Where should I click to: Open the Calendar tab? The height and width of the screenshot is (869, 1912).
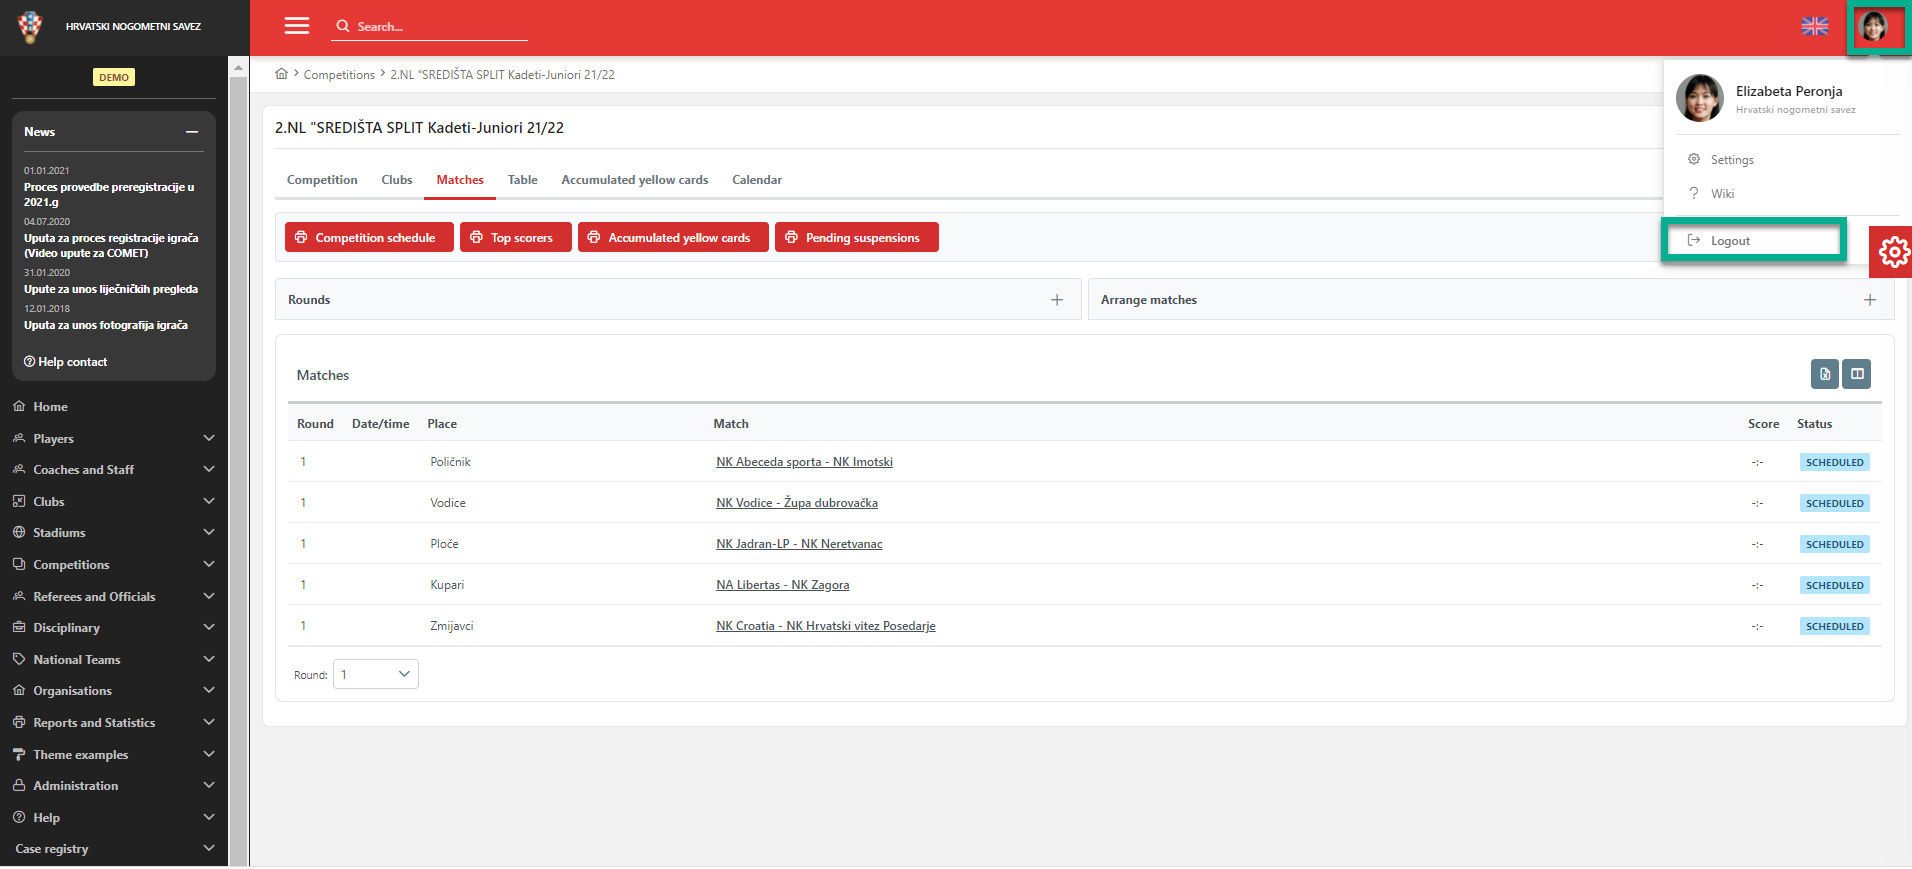(757, 180)
